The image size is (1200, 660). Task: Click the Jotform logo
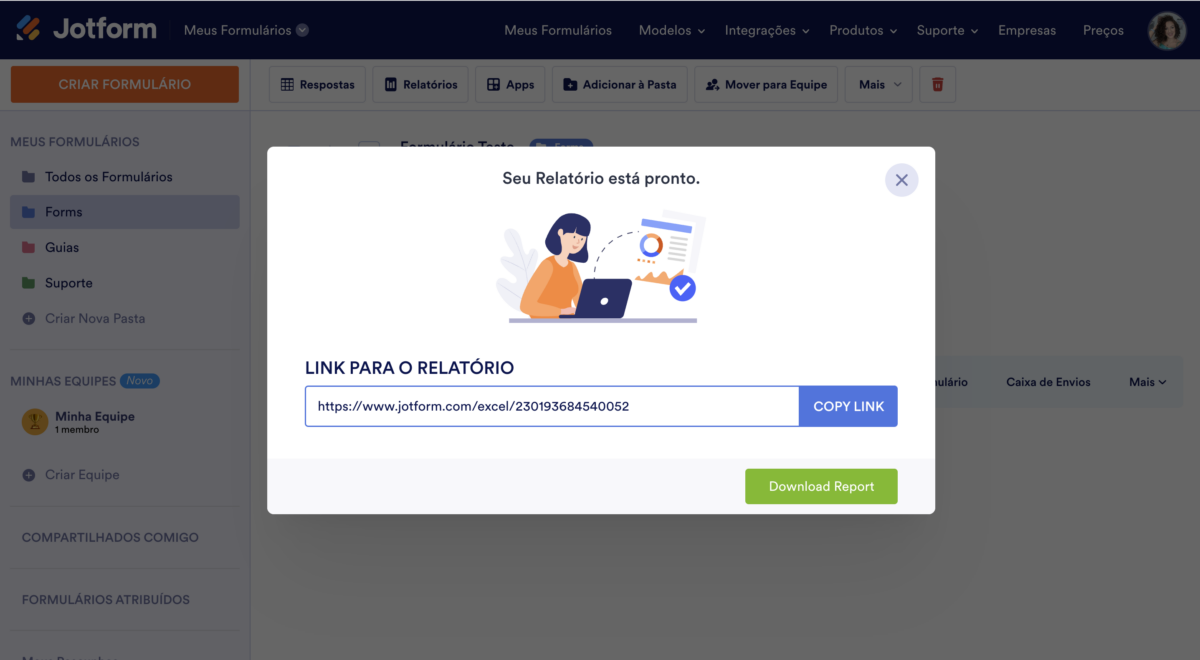click(x=86, y=29)
